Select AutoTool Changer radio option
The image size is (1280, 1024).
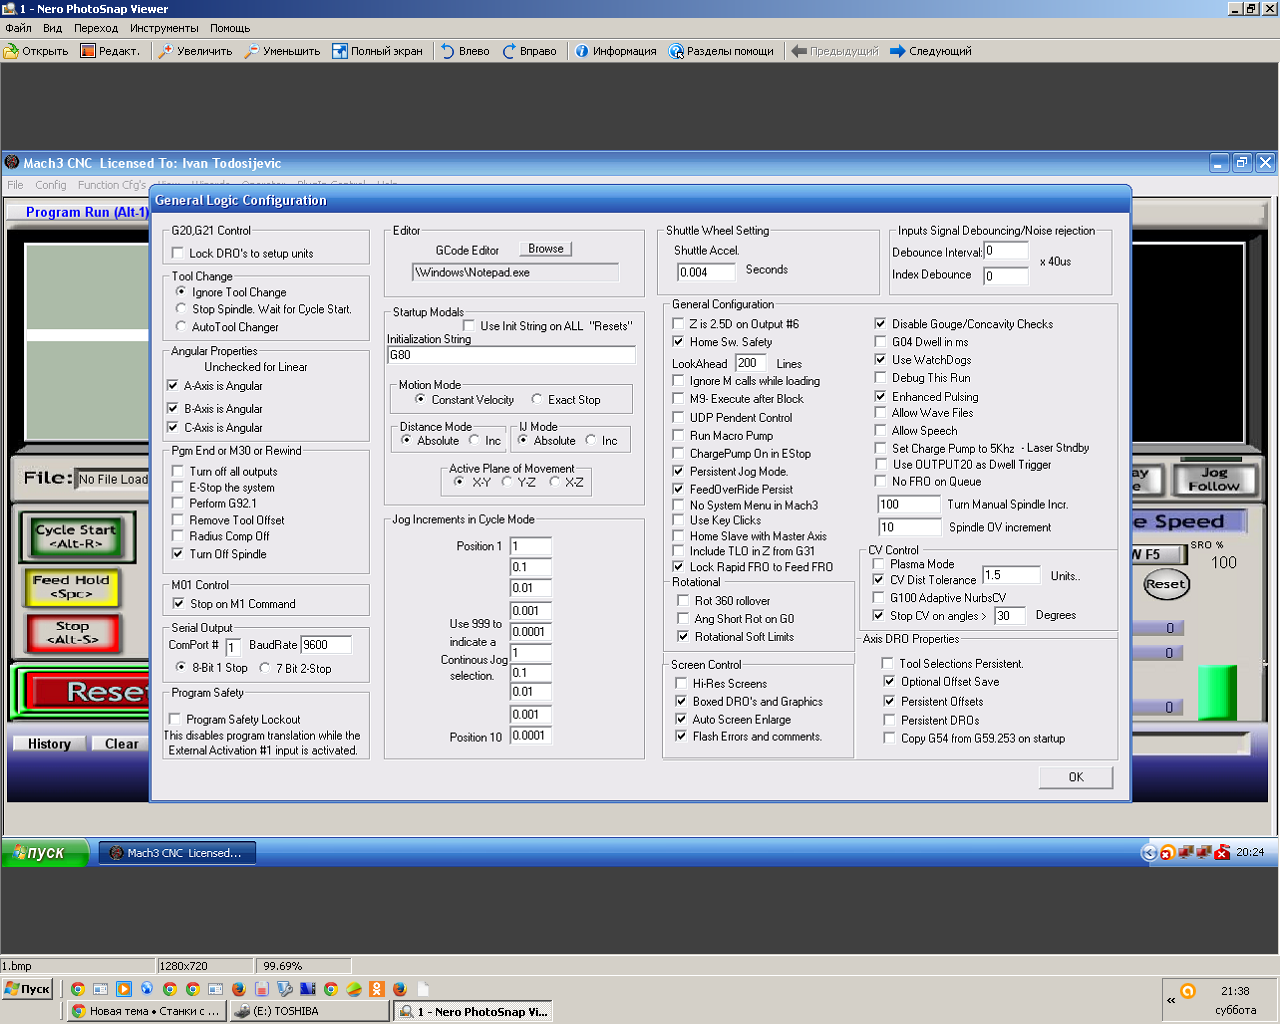tap(181, 327)
